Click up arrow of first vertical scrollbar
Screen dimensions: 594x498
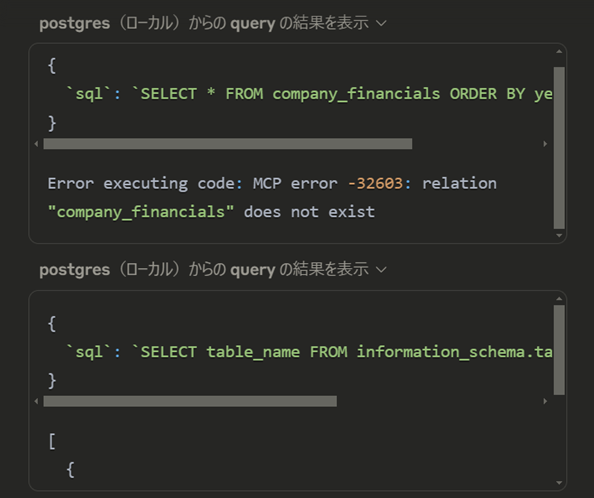click(x=559, y=52)
